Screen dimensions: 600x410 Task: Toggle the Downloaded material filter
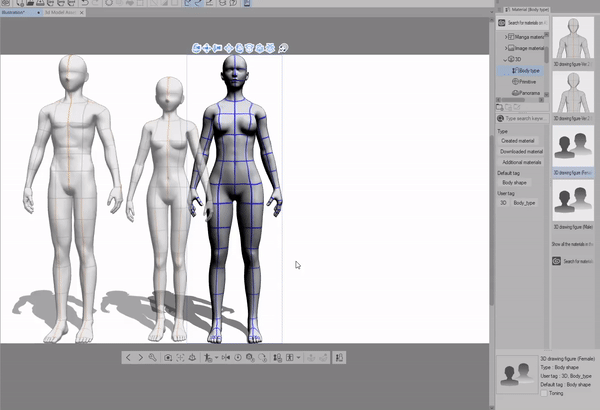521,152
